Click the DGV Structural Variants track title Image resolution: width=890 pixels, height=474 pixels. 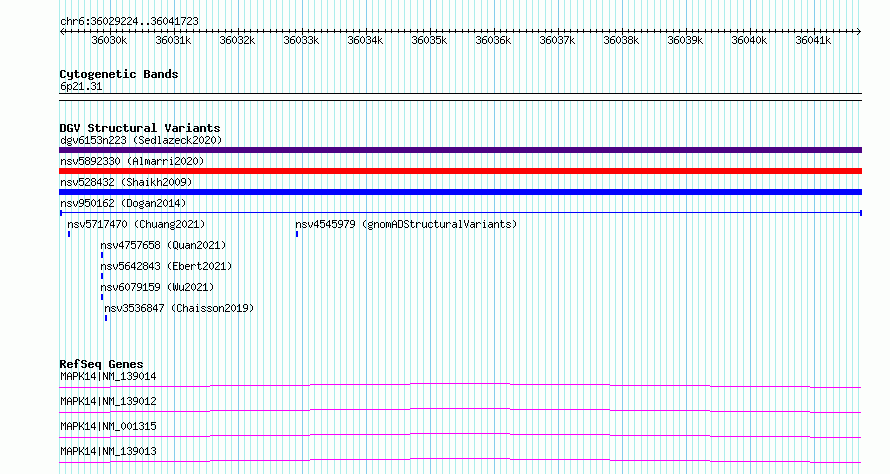click(140, 128)
